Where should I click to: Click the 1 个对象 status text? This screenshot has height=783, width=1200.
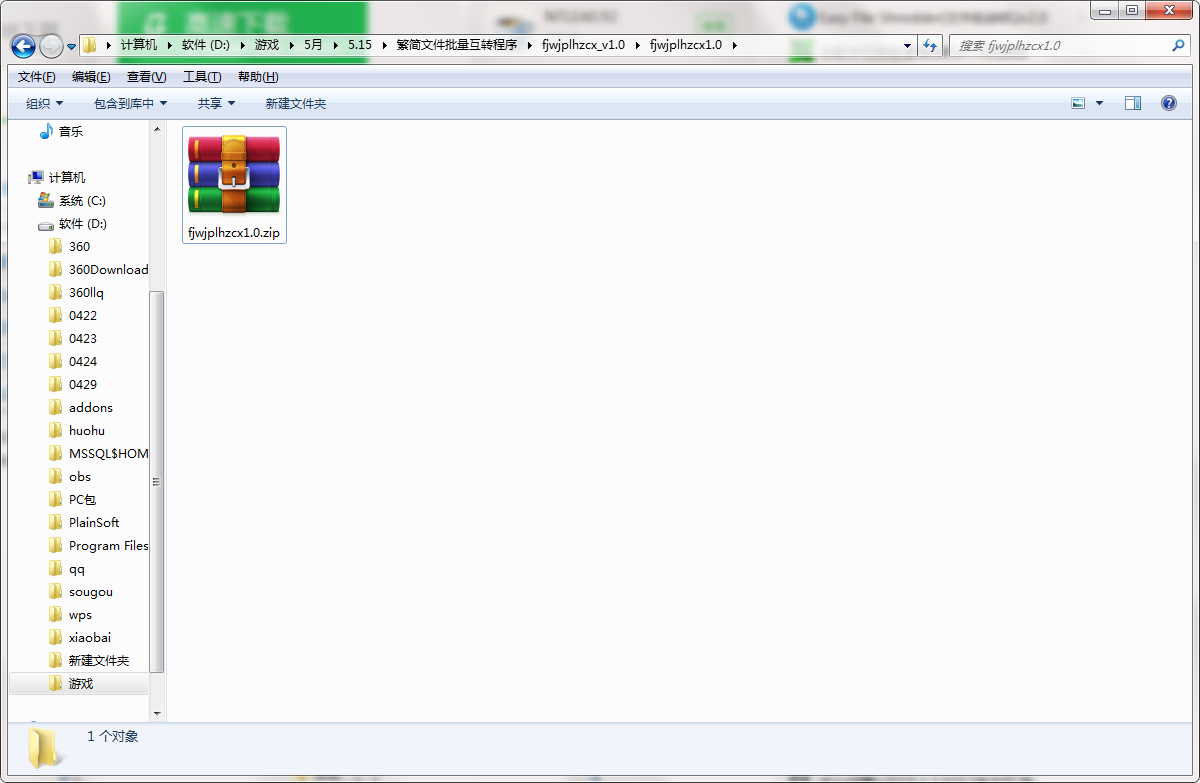113,736
